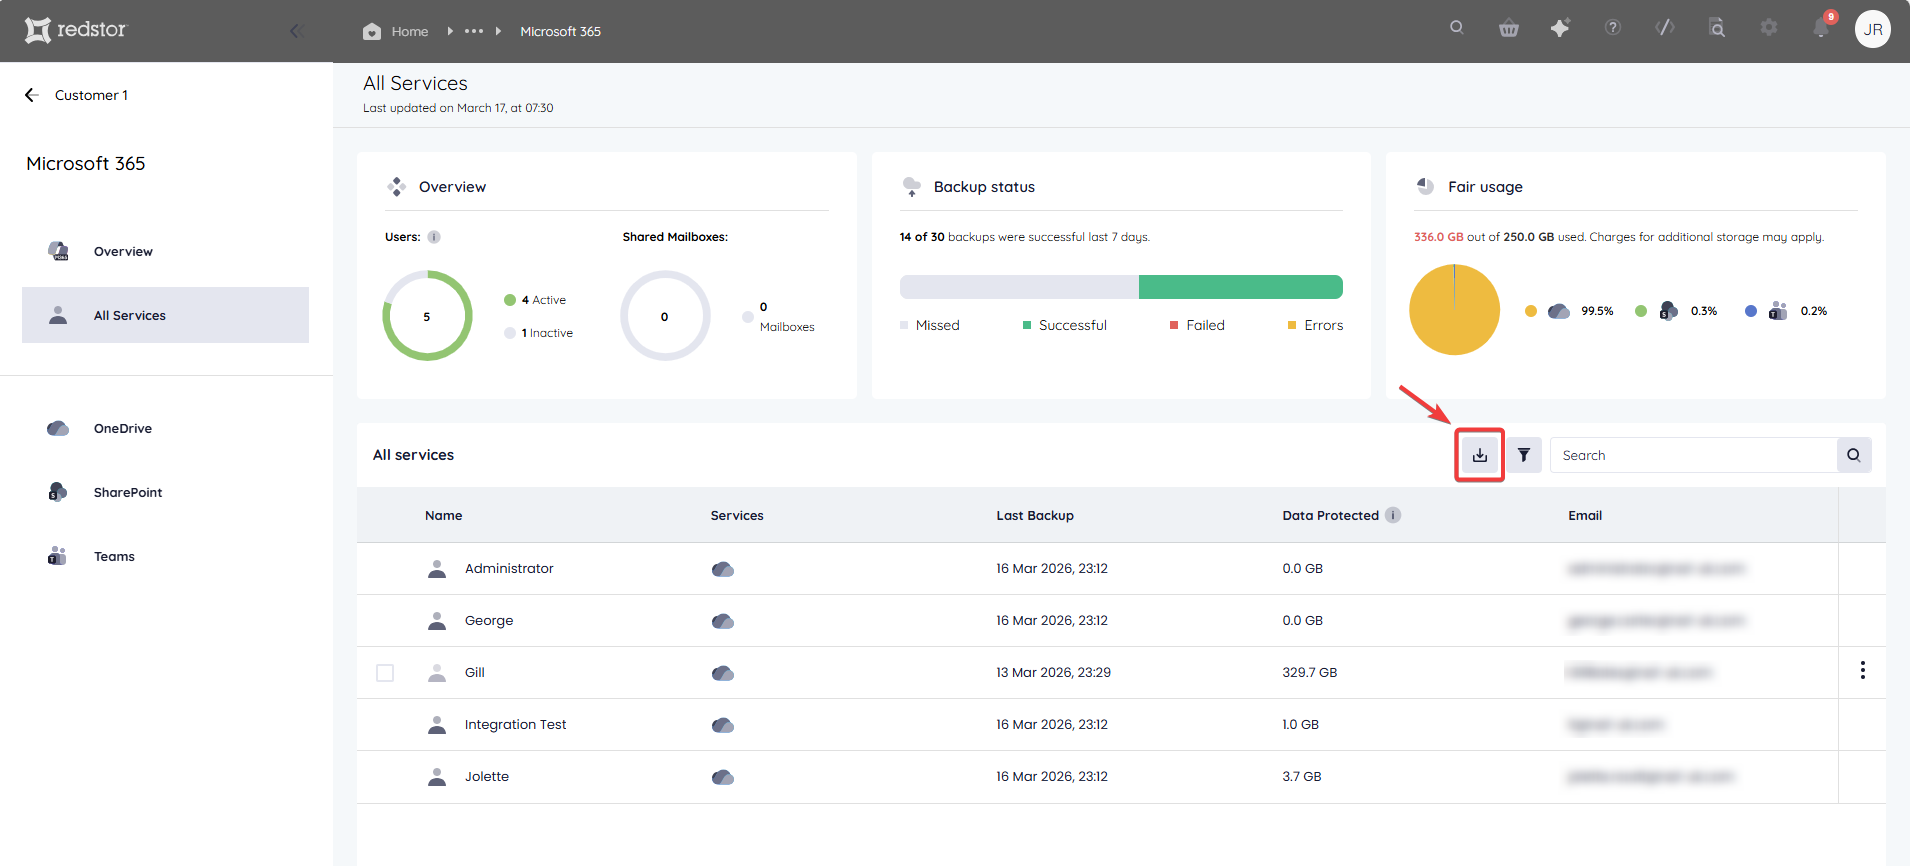Select Overview in the sidebar
This screenshot has width=1910, height=866.
pyautogui.click(x=165, y=251)
